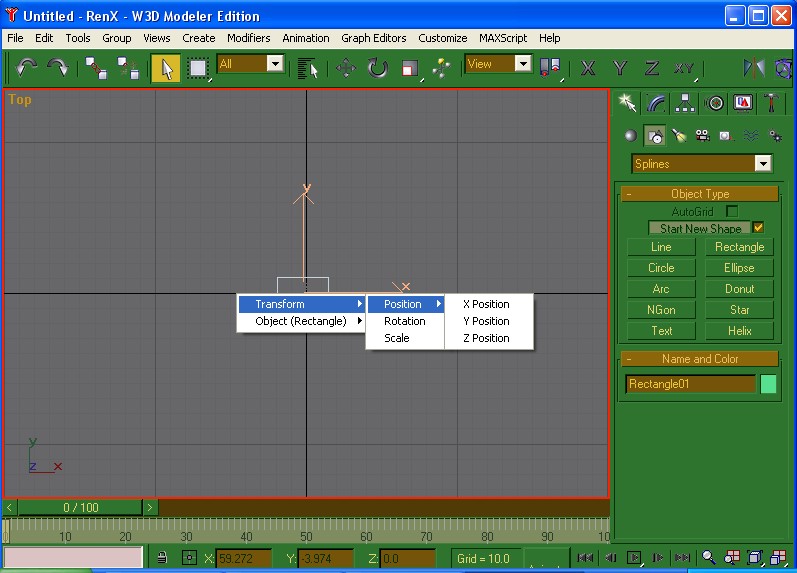Click the Rectangle01 name field
797x573 pixels.
click(x=690, y=384)
